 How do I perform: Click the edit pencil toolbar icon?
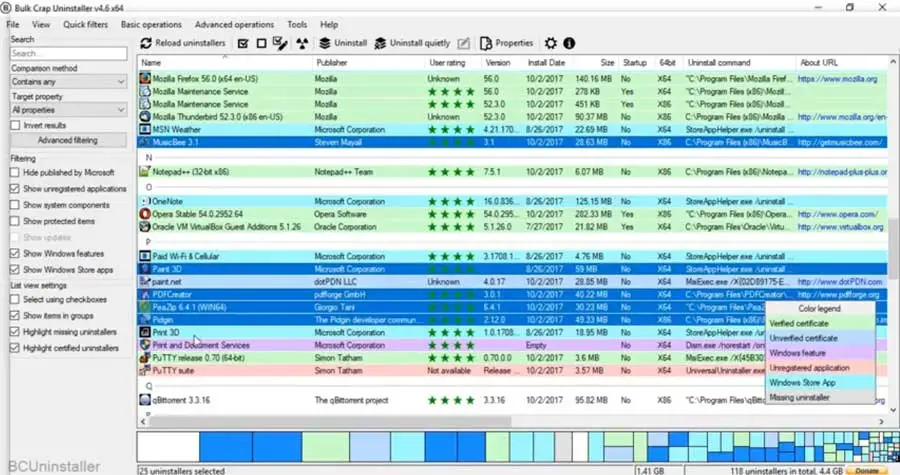464,43
